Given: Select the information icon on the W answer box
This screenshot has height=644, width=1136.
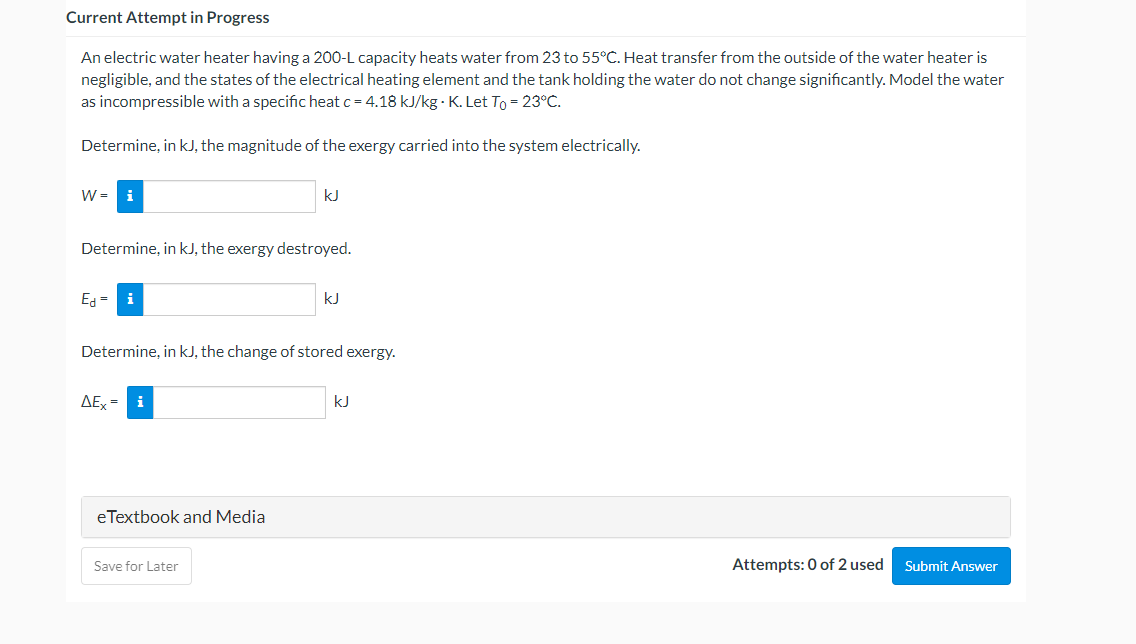Looking at the screenshot, I should [x=129, y=196].
